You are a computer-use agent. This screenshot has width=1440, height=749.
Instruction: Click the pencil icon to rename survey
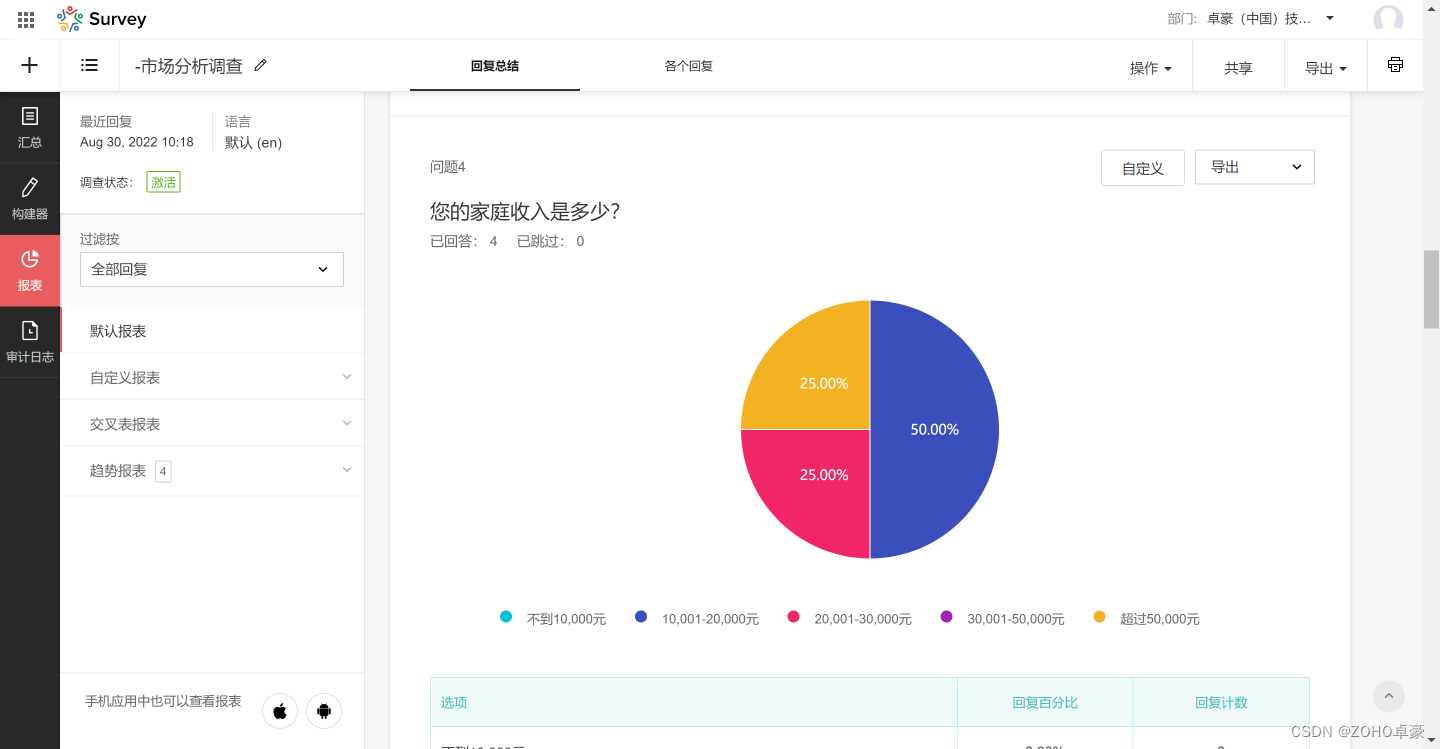[261, 65]
